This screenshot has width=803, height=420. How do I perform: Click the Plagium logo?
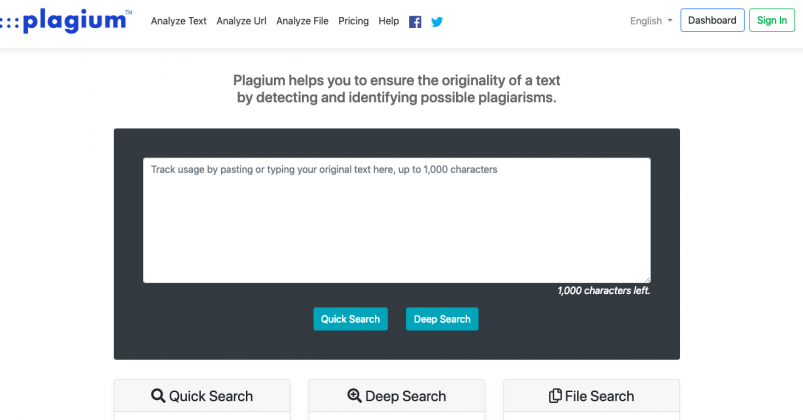click(66, 21)
